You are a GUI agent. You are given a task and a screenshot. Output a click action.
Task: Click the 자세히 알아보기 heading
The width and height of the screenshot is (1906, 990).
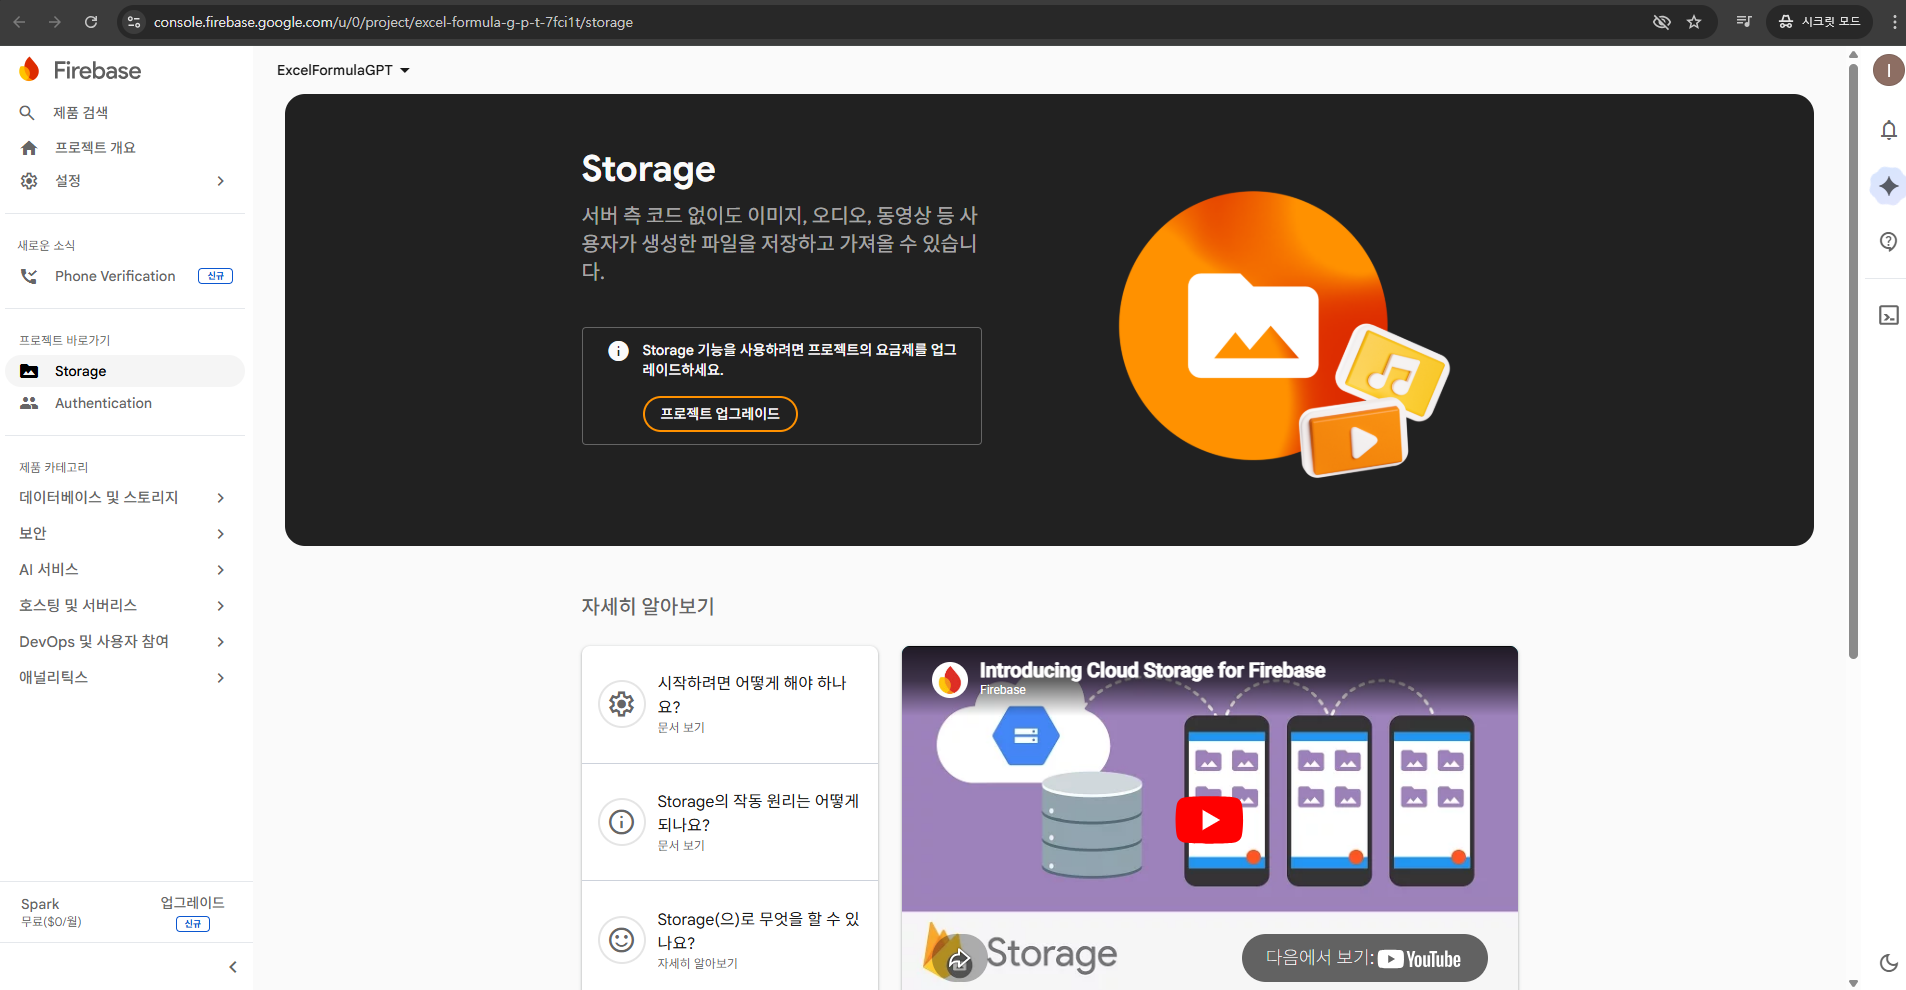[648, 606]
